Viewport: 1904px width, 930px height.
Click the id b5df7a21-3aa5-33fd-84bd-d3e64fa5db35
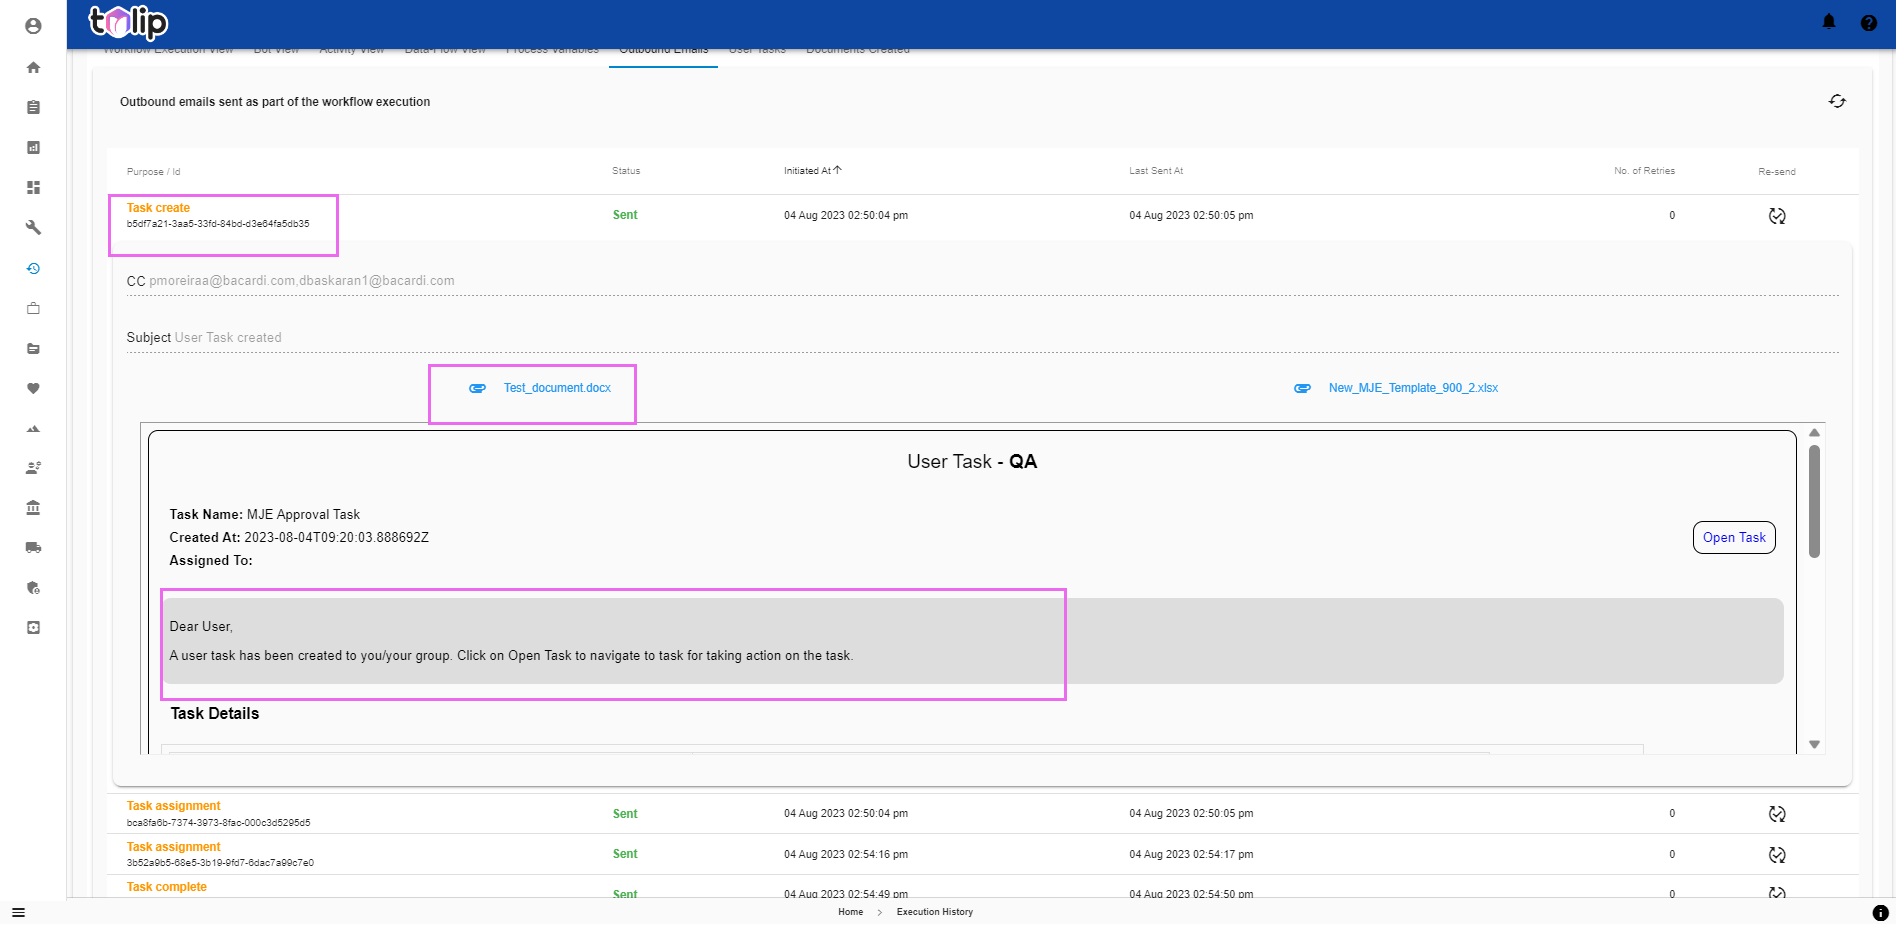click(x=218, y=224)
